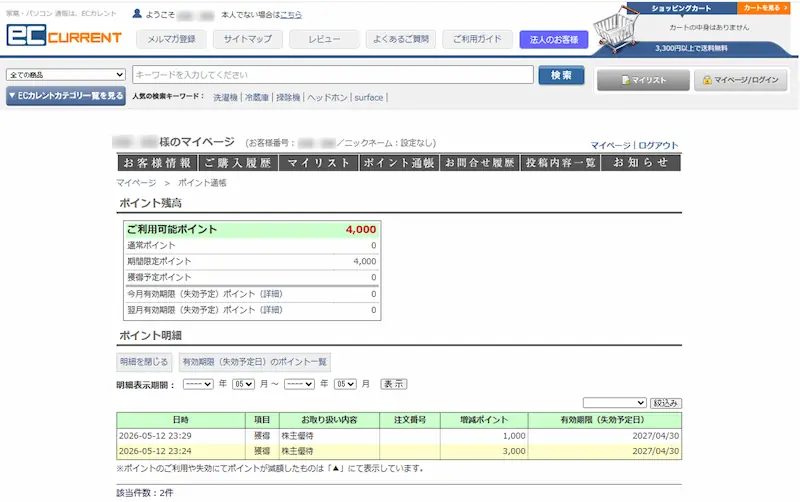Viewport: 800px width, 502px height.
Task: Open the 全ての商品 category dropdown
Action: point(66,74)
